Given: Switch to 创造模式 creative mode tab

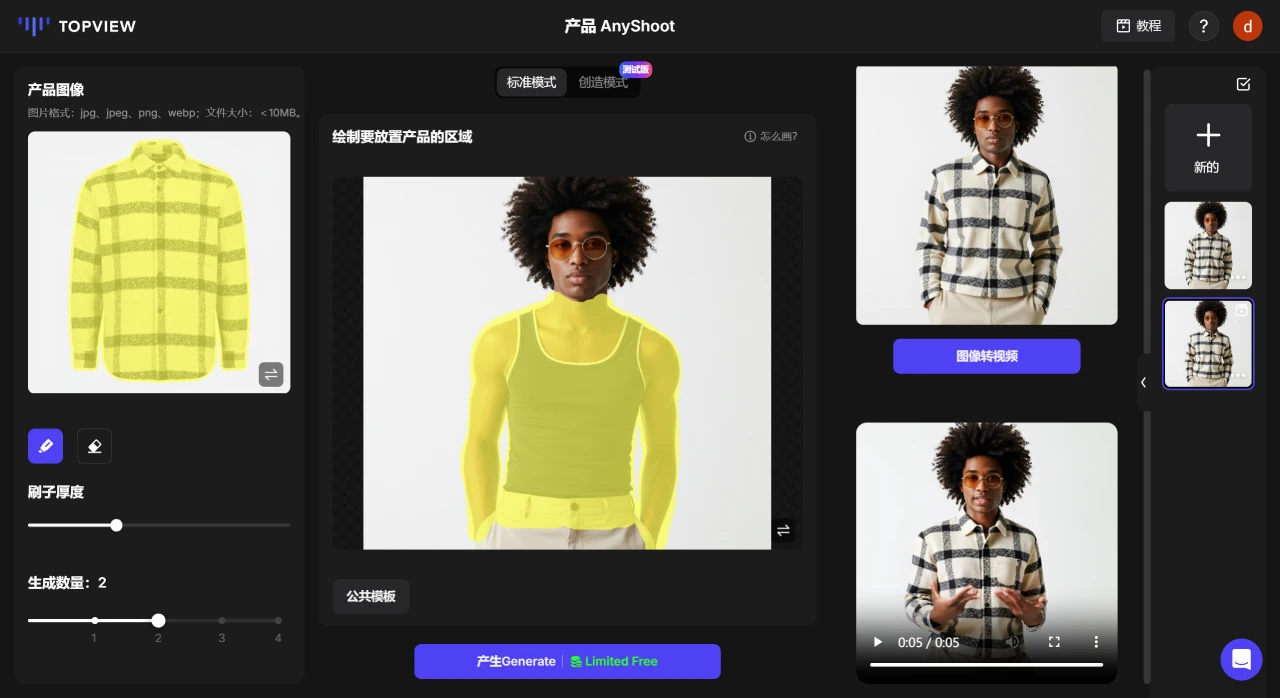Looking at the screenshot, I should [603, 82].
